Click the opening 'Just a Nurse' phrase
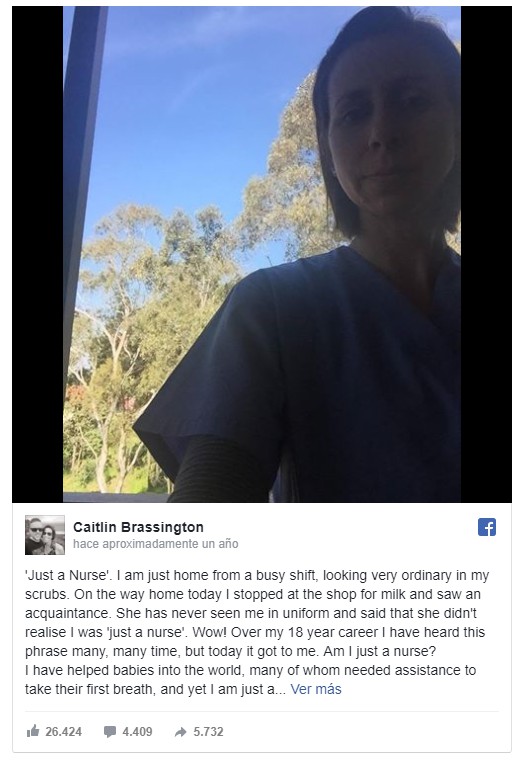The height and width of the screenshot is (769, 516). pos(69,575)
